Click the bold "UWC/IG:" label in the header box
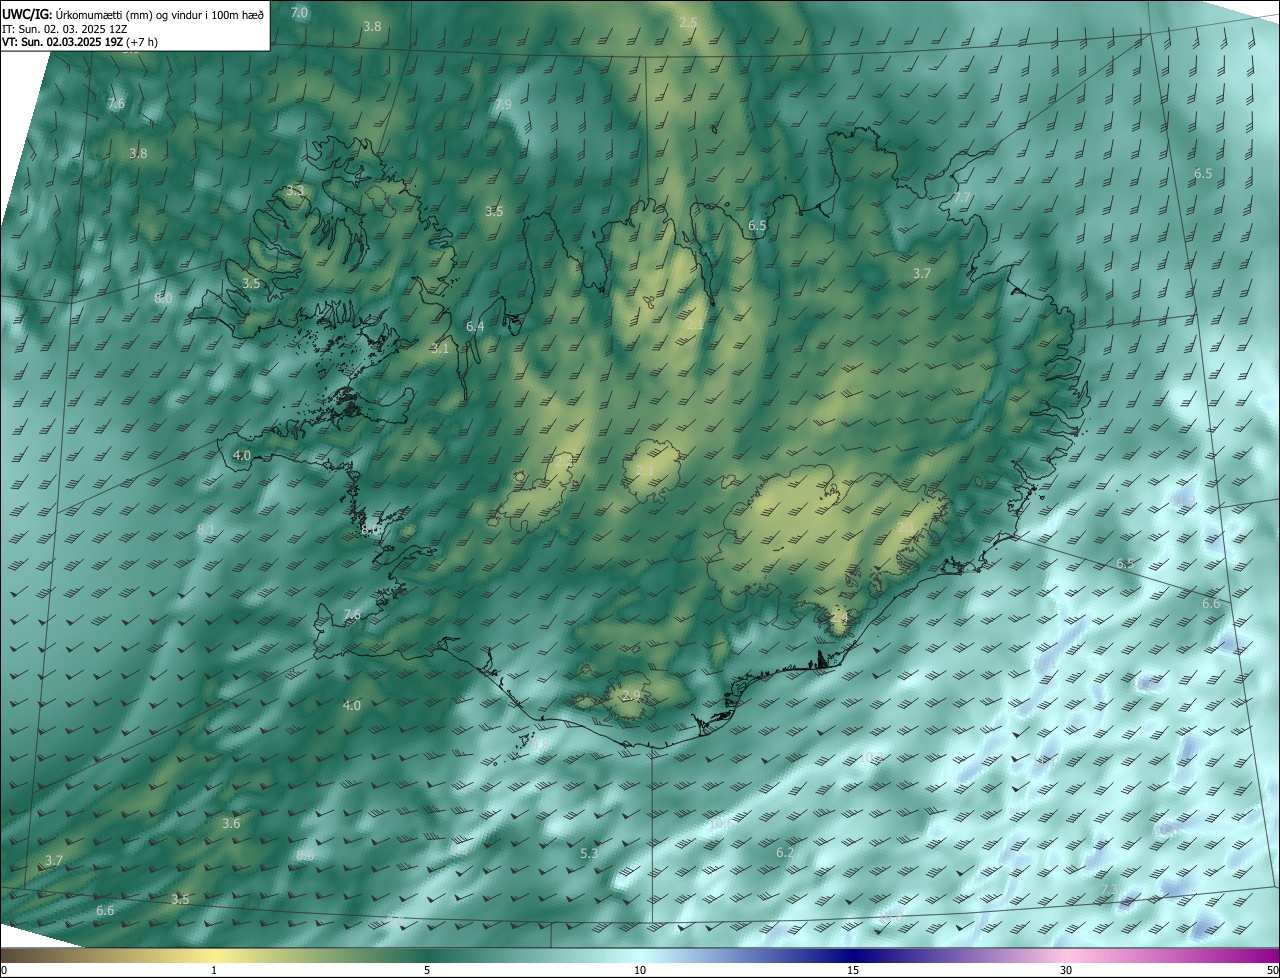The height and width of the screenshot is (978, 1280). 27,13
